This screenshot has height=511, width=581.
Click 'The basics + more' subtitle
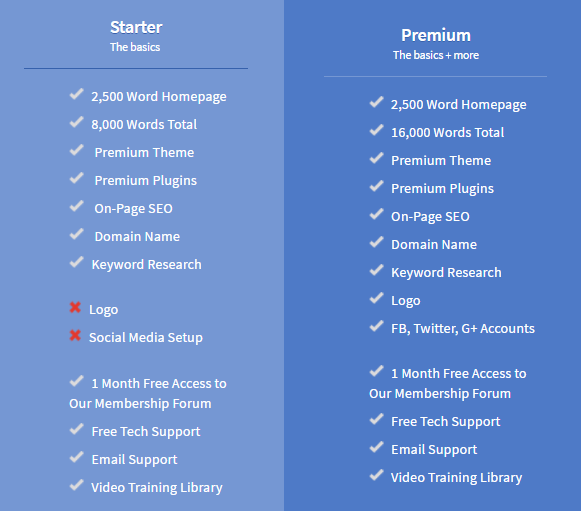point(436,55)
